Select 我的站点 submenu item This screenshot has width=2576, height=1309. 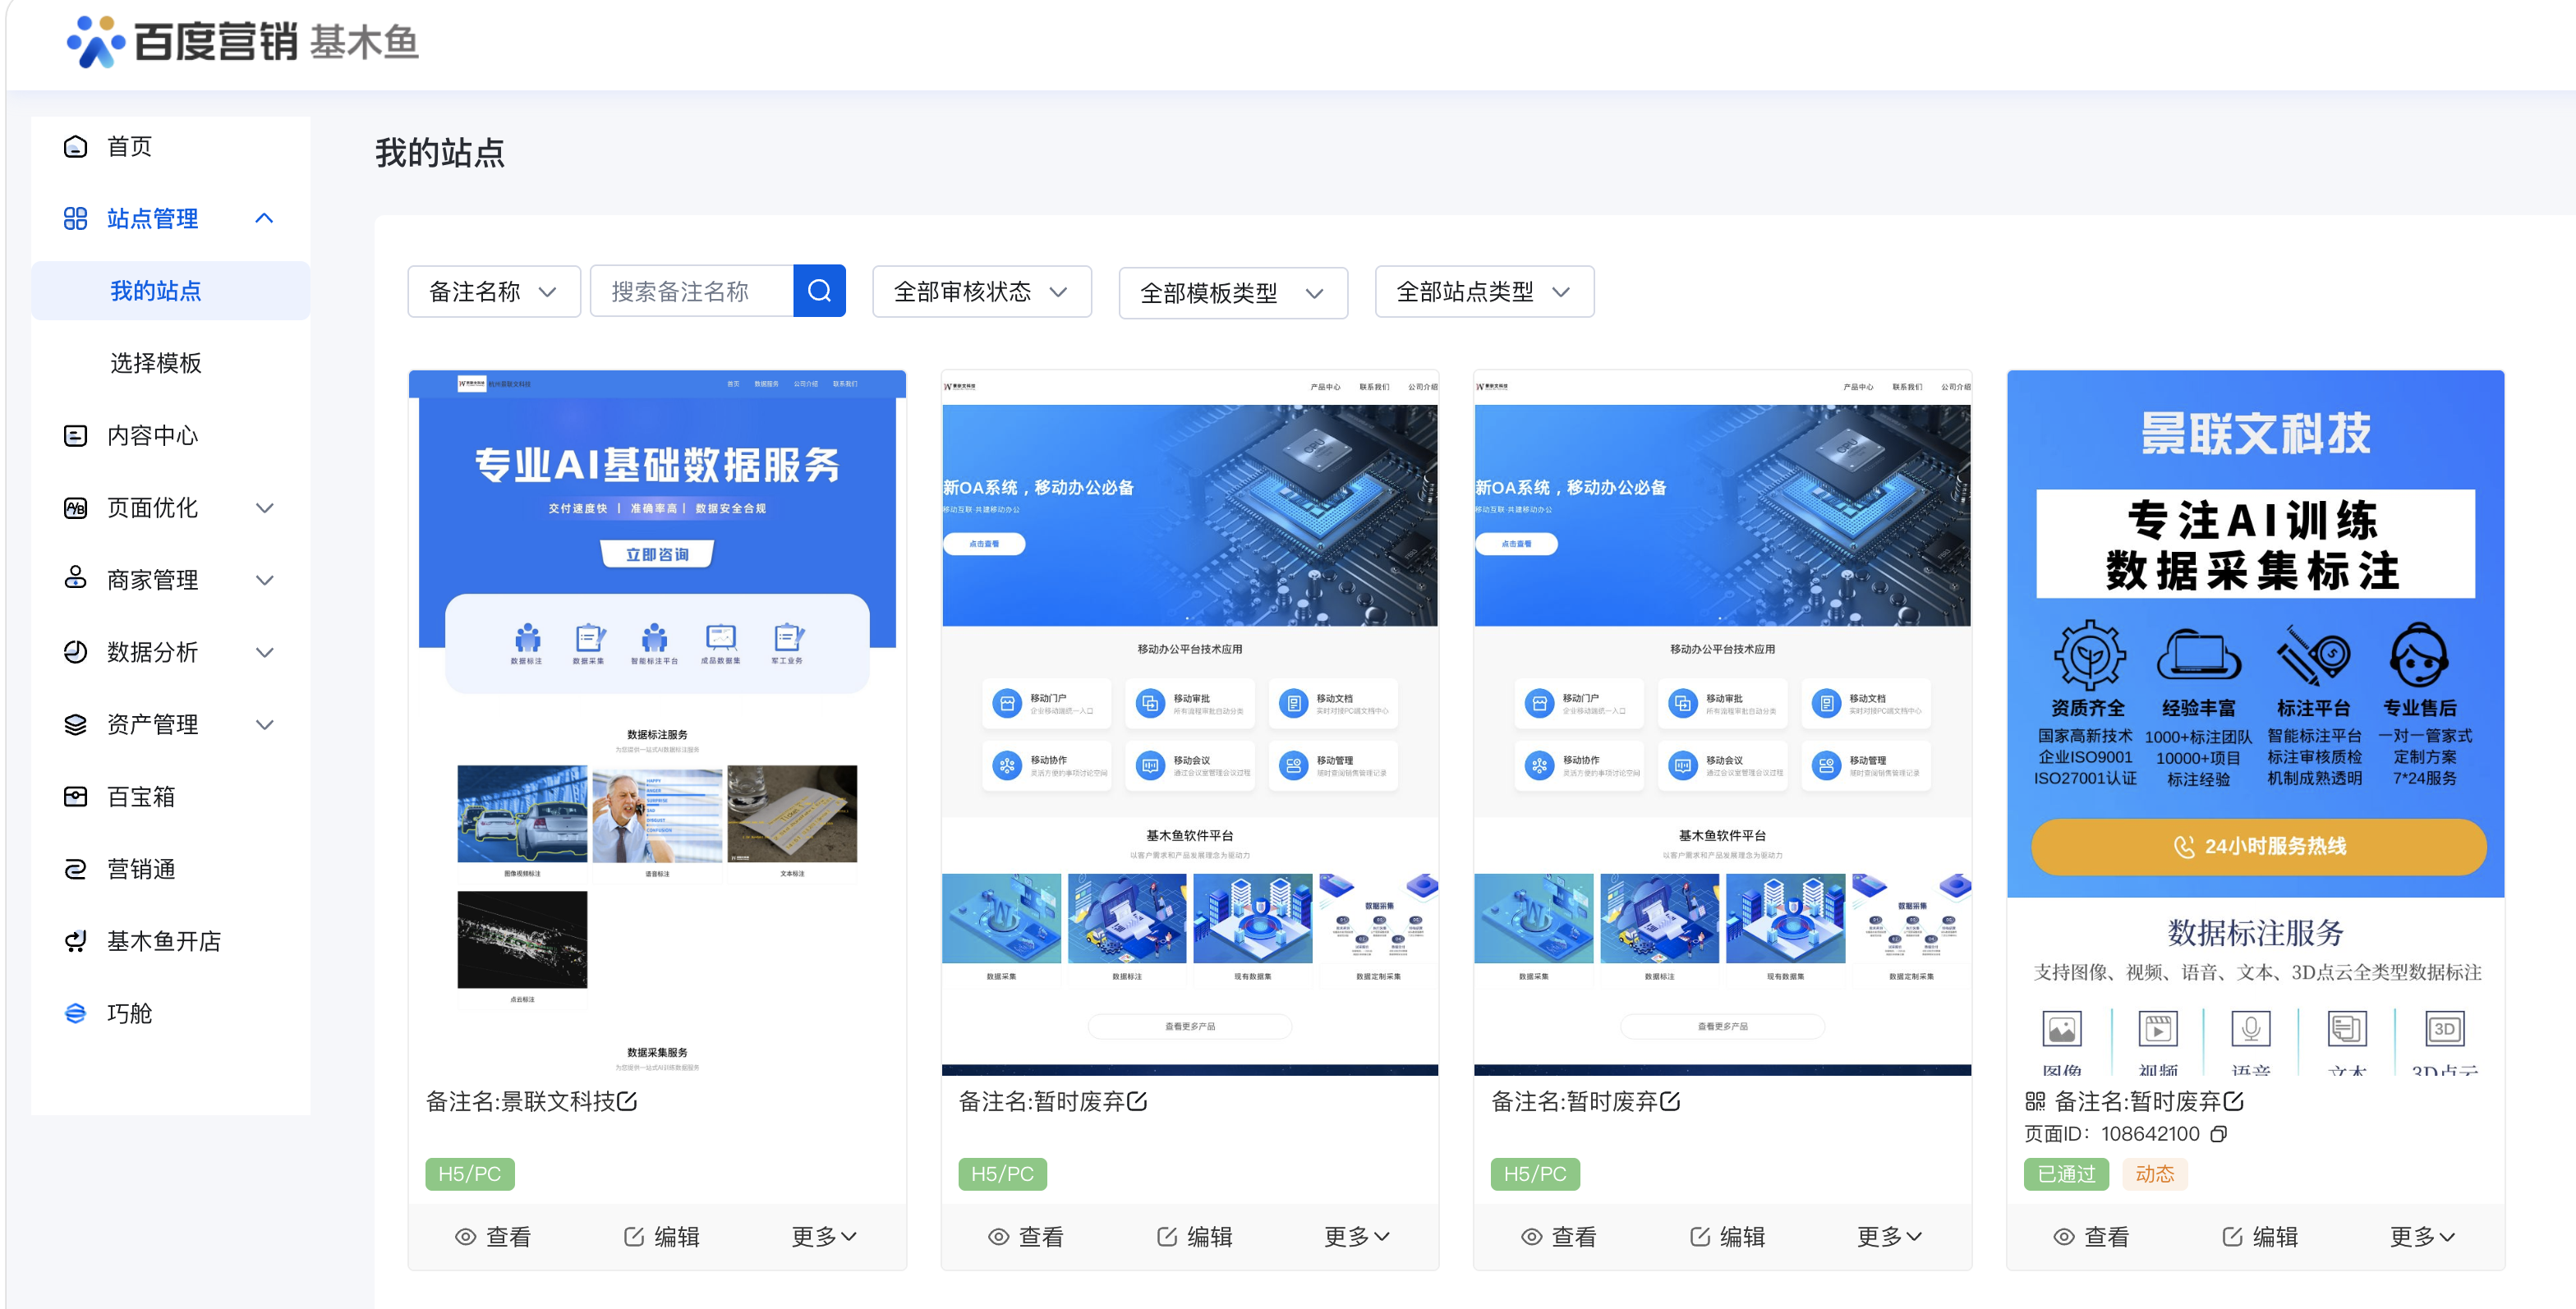point(170,291)
